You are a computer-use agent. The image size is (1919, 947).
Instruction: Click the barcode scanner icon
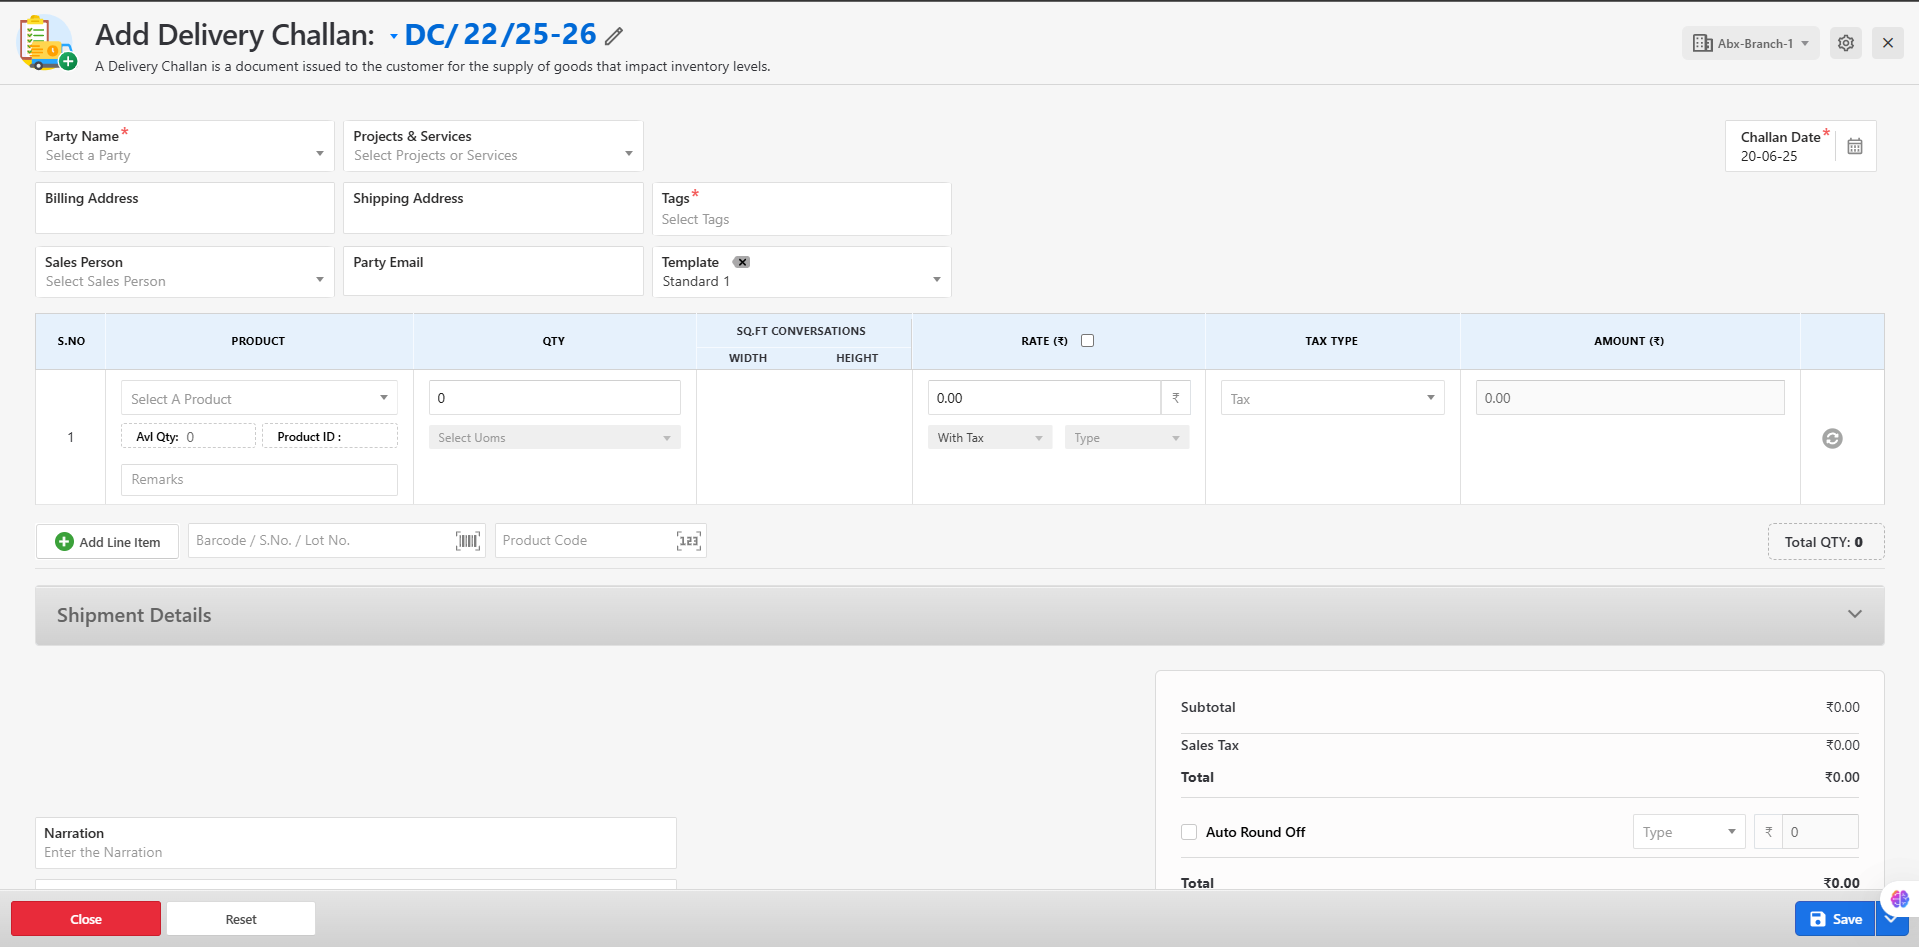[467, 541]
